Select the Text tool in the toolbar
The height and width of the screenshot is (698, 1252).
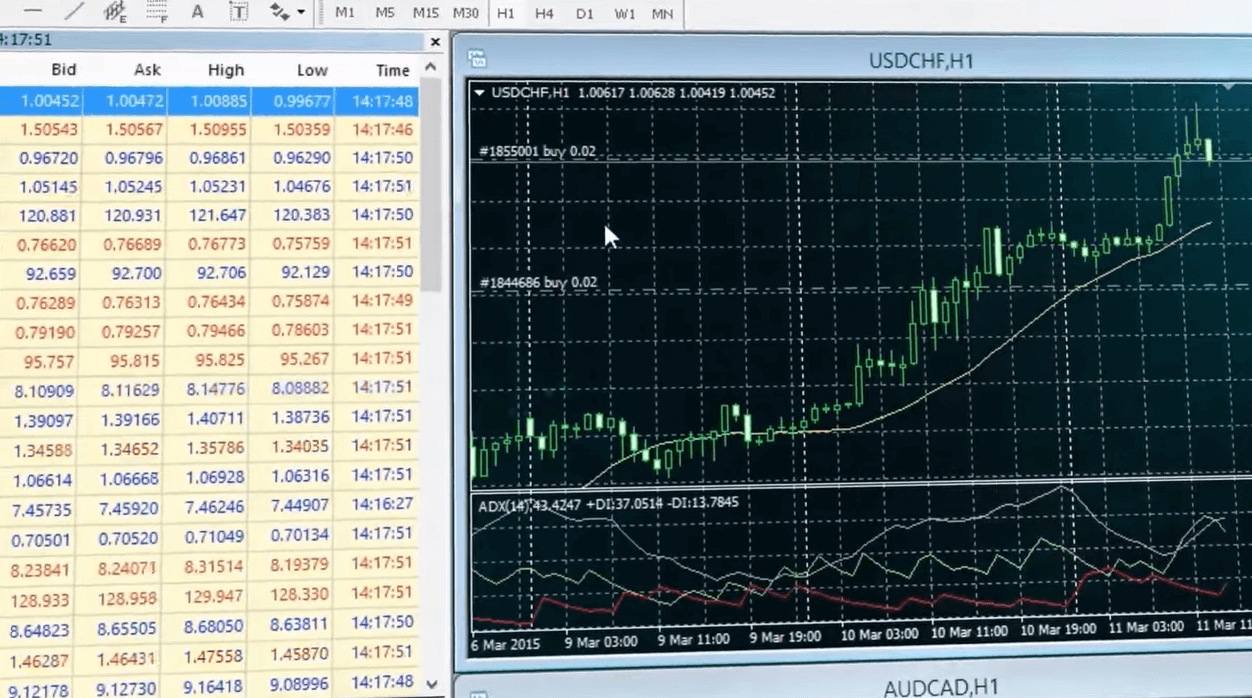point(197,13)
